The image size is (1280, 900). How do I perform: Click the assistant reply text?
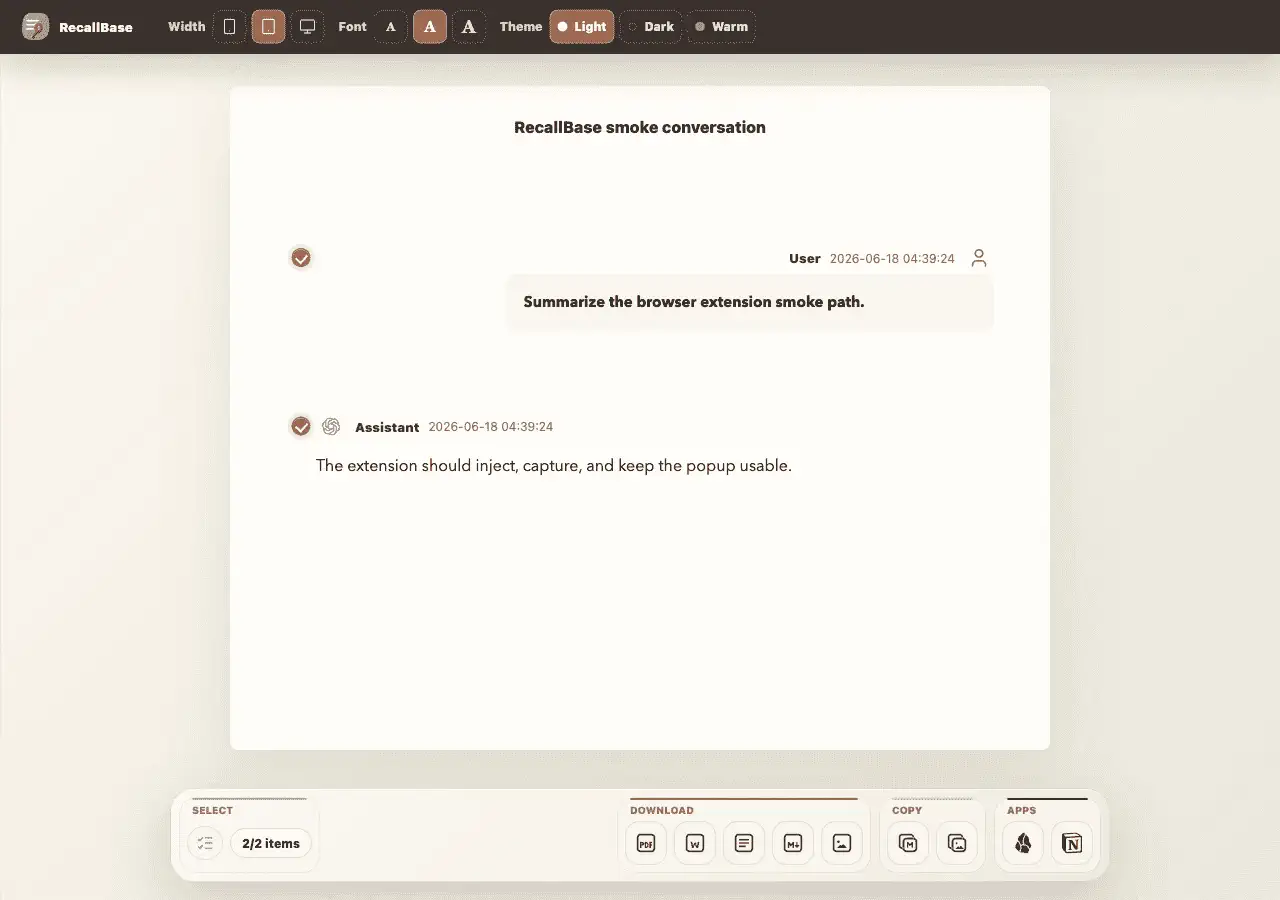point(554,466)
